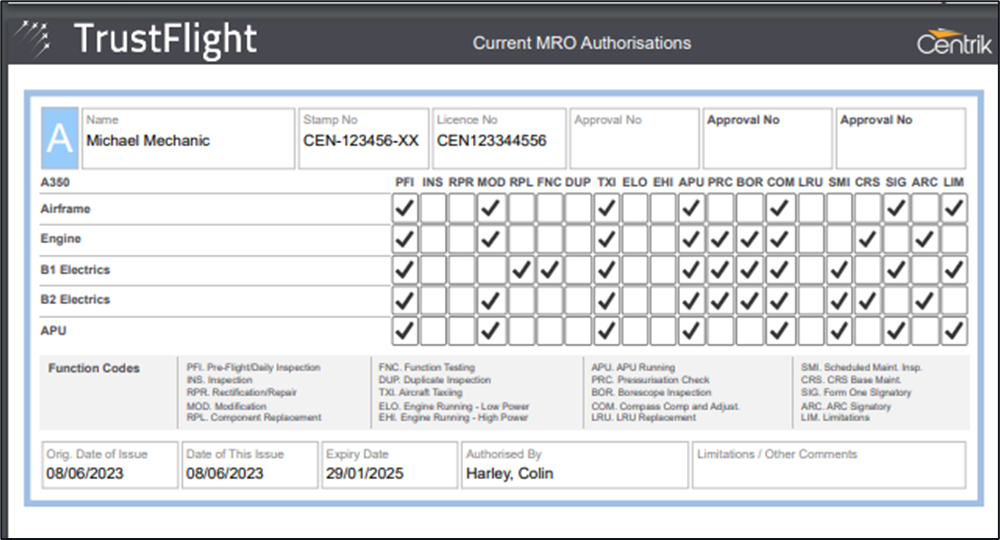The height and width of the screenshot is (540, 1000).
Task: Click the Licence No field
Action: click(x=498, y=139)
